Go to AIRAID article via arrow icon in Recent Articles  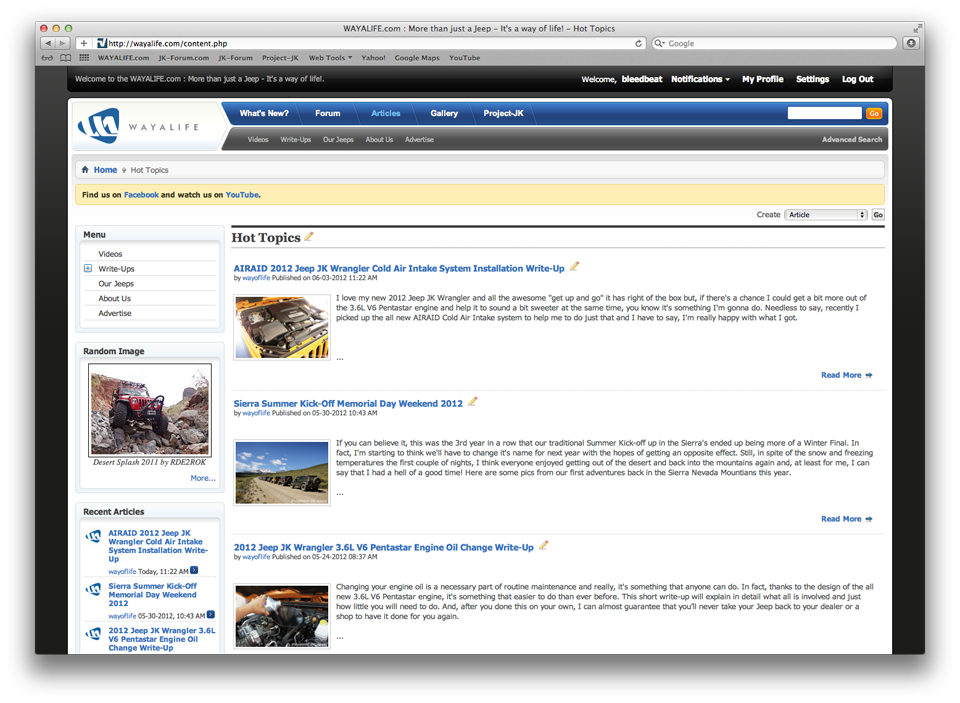pyautogui.click(x=194, y=571)
